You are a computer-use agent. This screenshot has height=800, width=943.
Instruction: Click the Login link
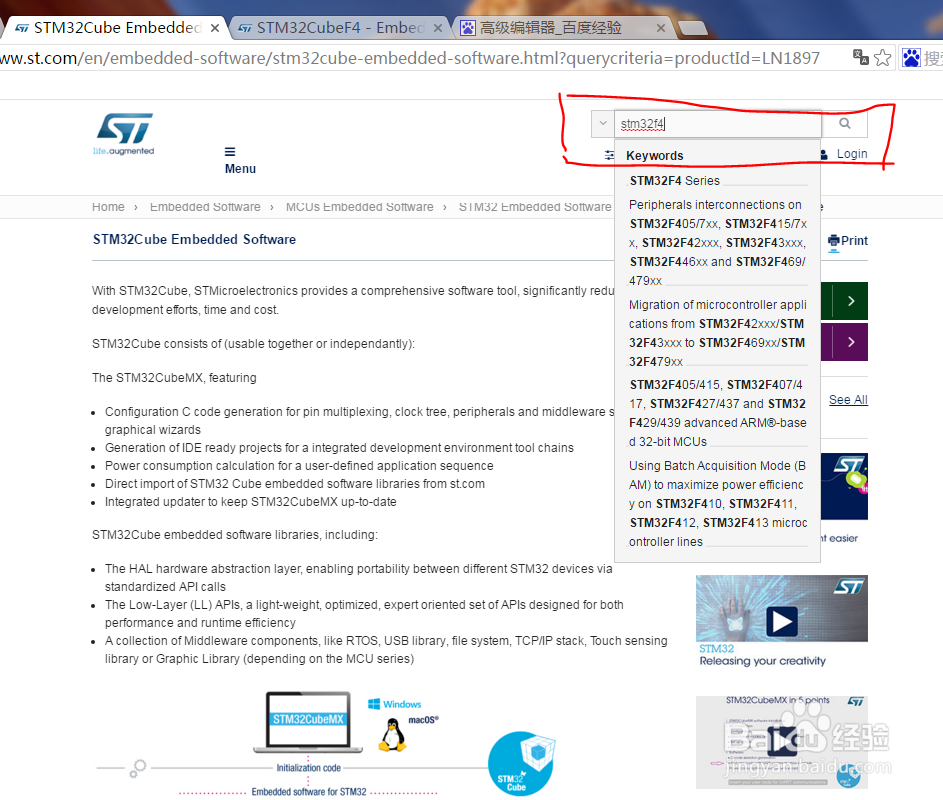point(852,154)
